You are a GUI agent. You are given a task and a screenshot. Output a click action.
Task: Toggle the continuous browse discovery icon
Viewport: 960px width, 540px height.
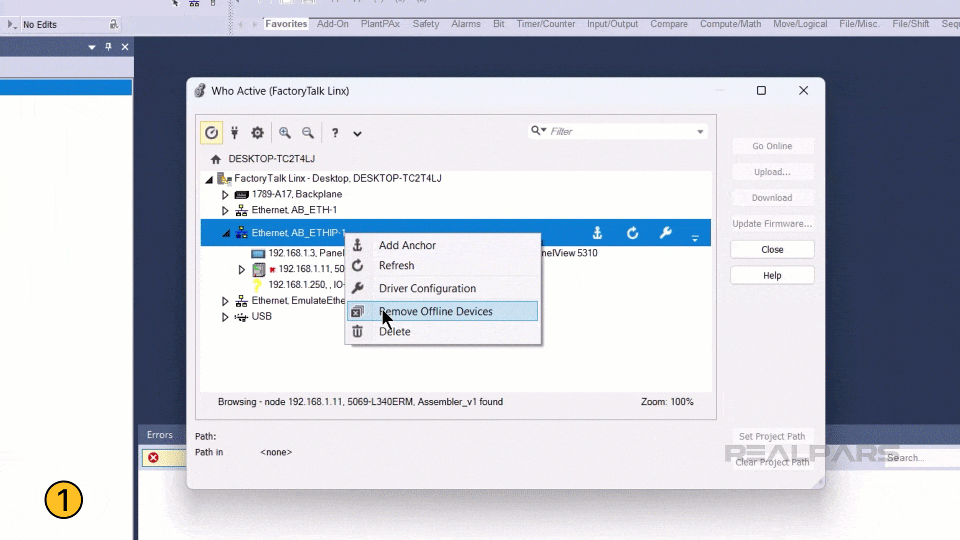(x=211, y=132)
